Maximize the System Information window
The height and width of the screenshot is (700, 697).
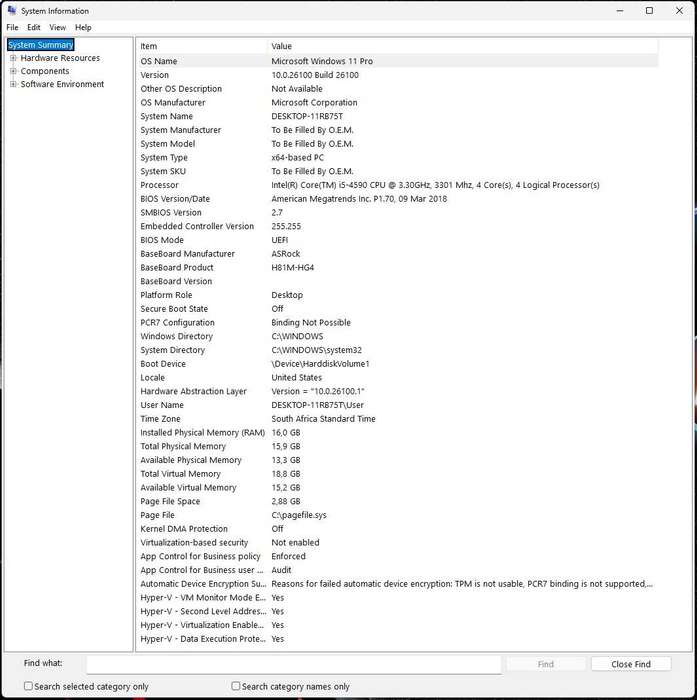[649, 10]
